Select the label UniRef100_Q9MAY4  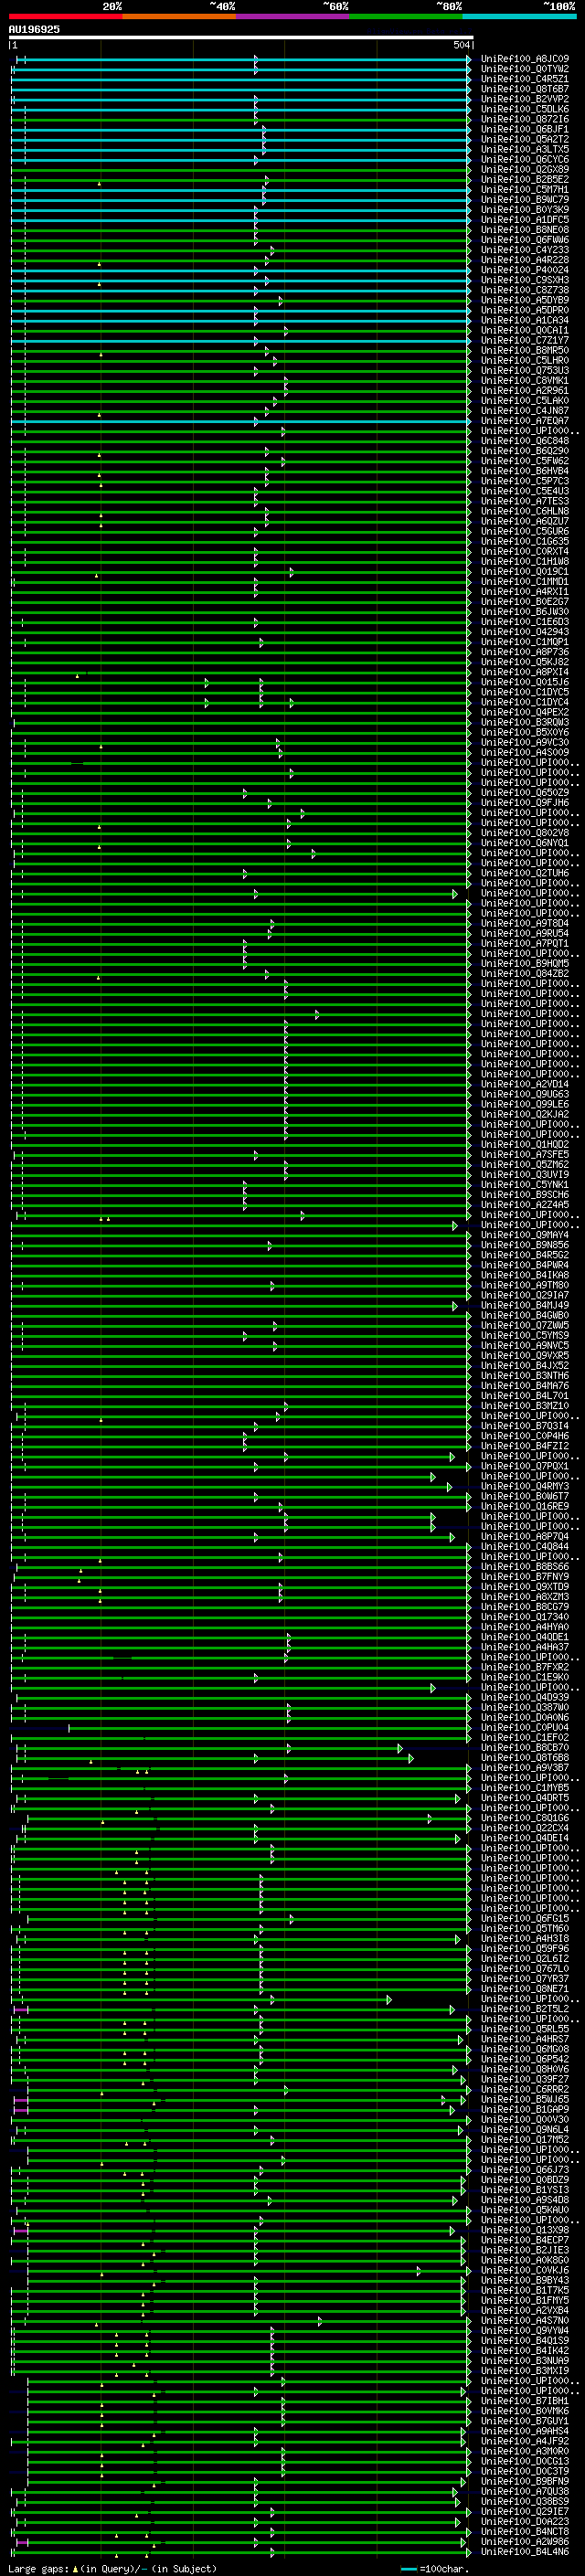point(524,1235)
